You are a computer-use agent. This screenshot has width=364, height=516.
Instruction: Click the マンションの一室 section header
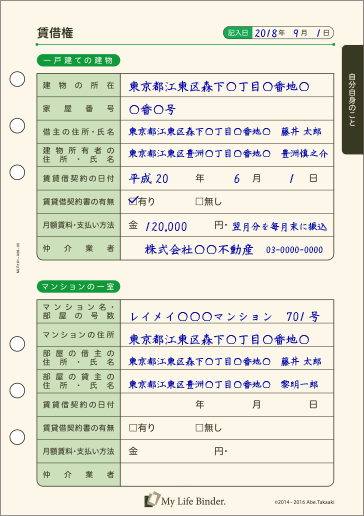coord(78,287)
